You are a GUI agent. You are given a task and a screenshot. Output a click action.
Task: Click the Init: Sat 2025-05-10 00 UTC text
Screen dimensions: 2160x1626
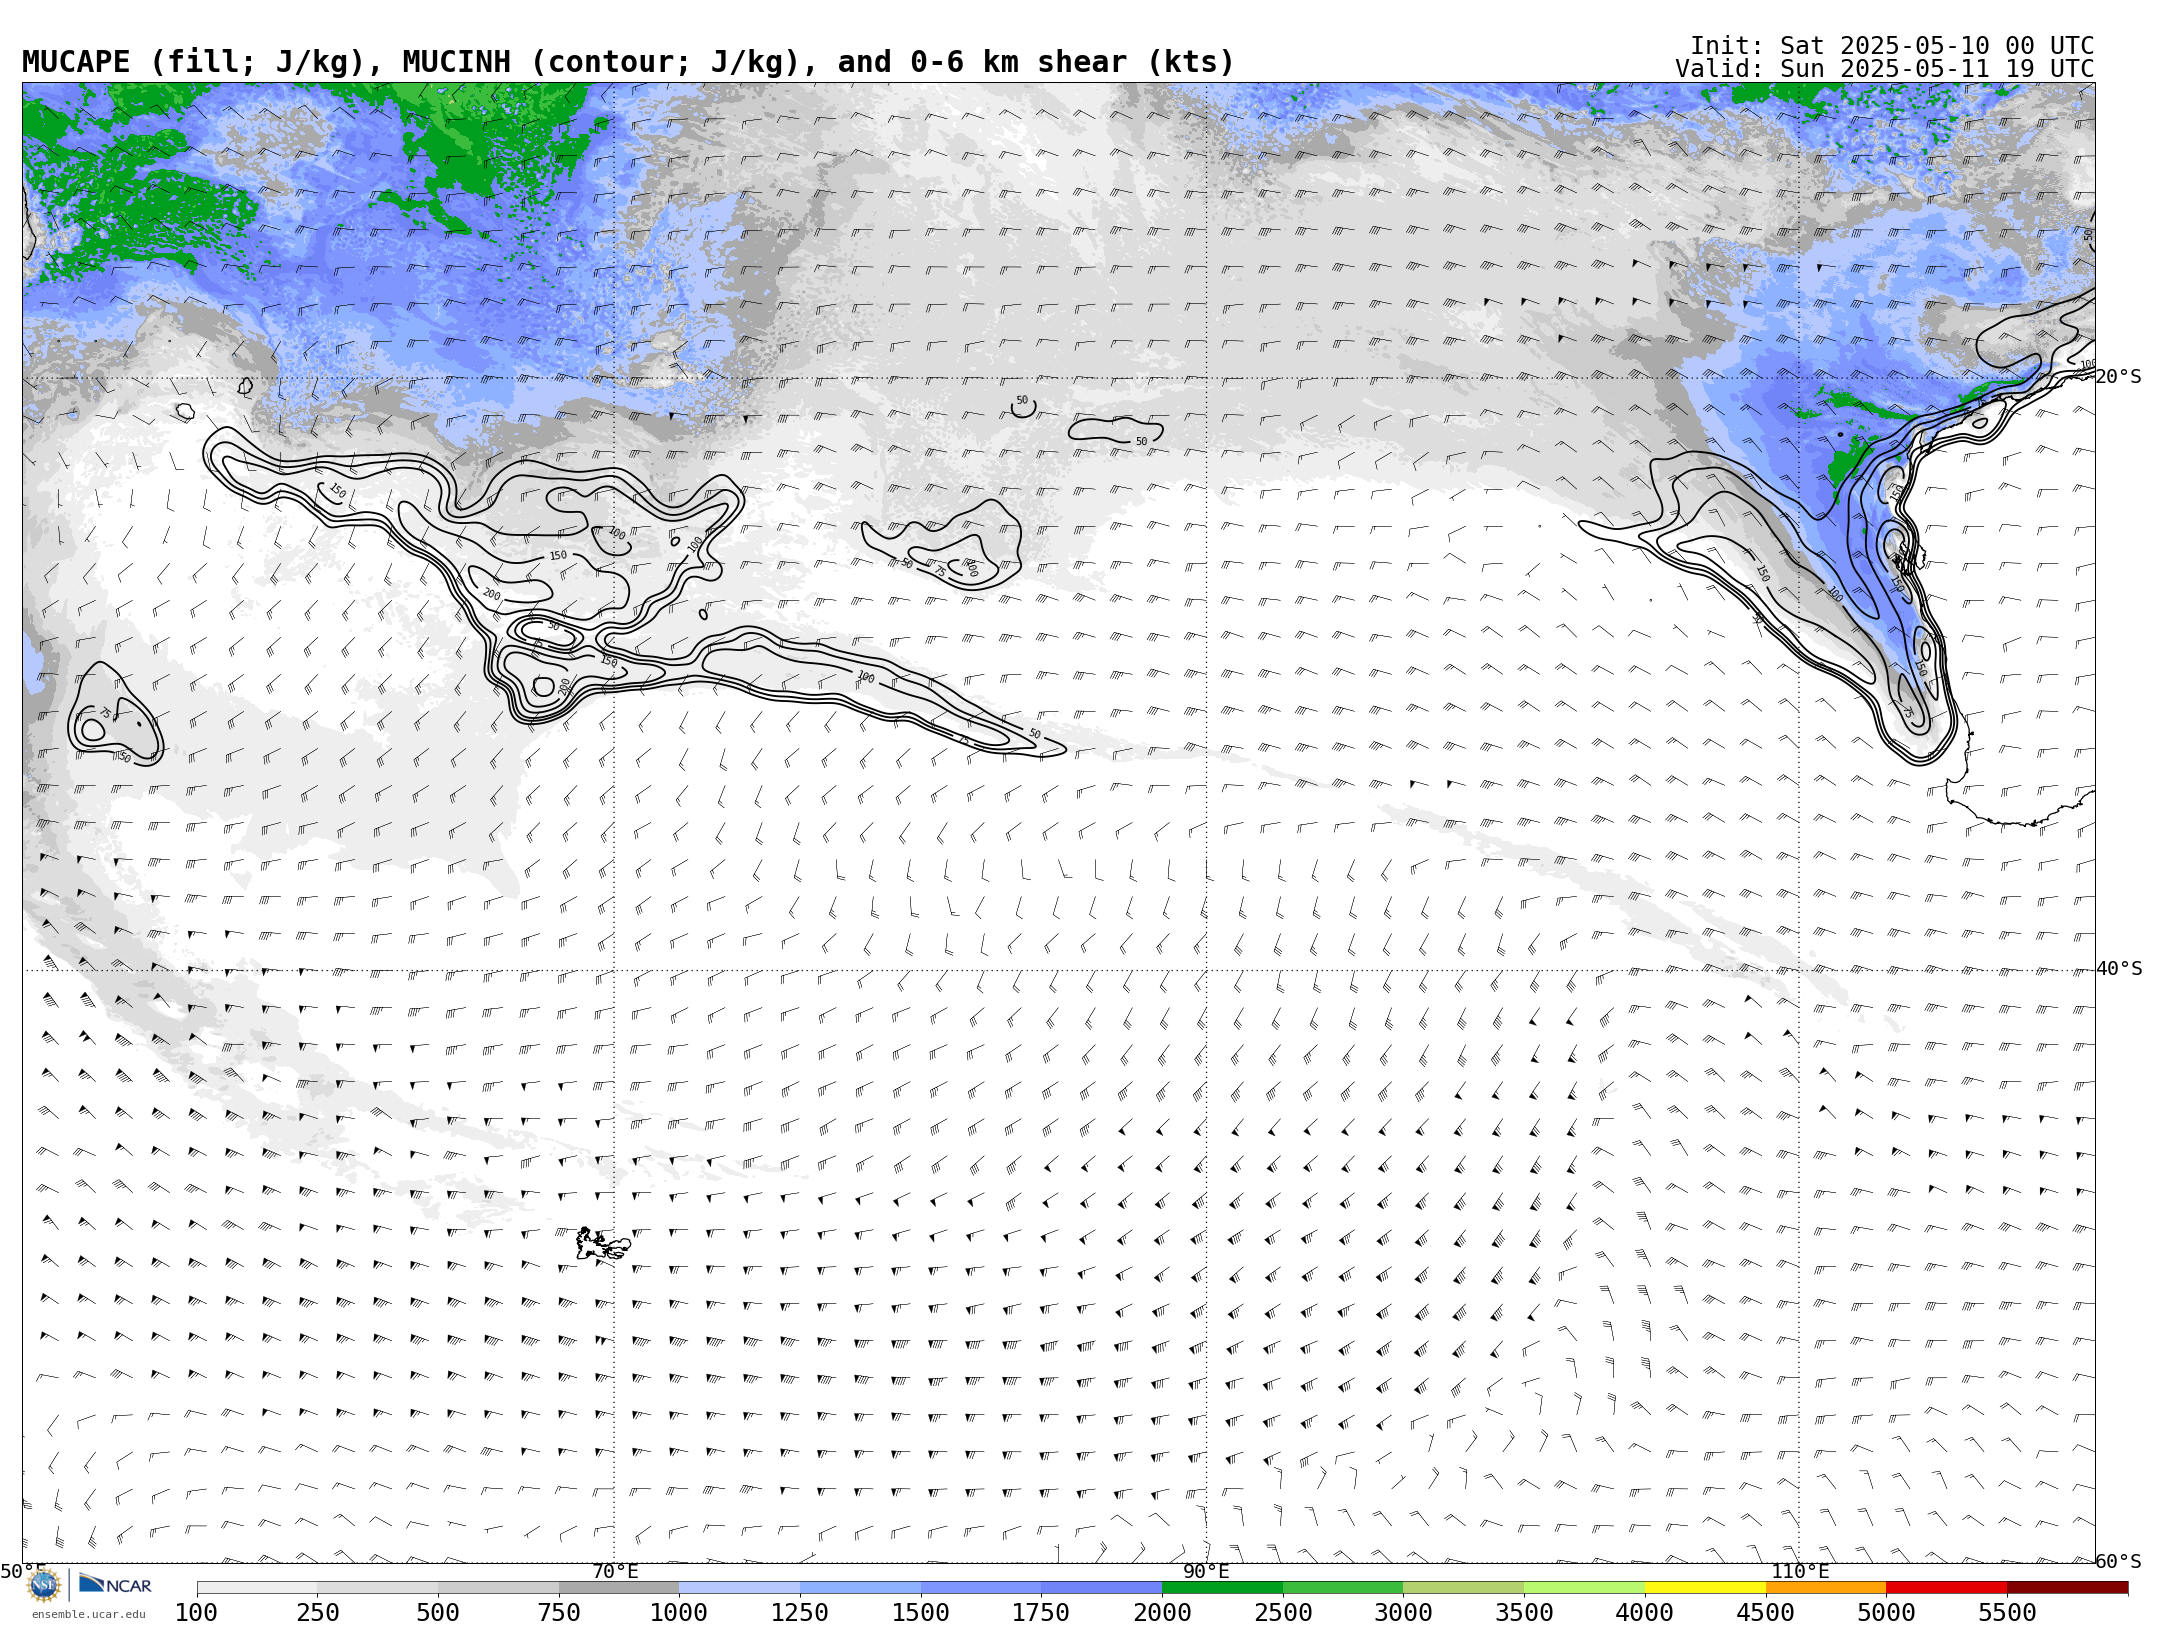pyautogui.click(x=1892, y=46)
